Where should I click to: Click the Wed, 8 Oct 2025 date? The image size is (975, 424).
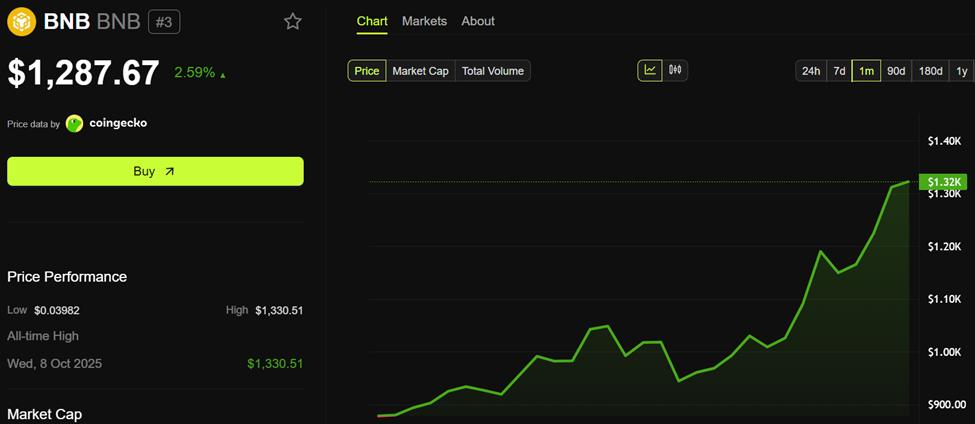[55, 364]
